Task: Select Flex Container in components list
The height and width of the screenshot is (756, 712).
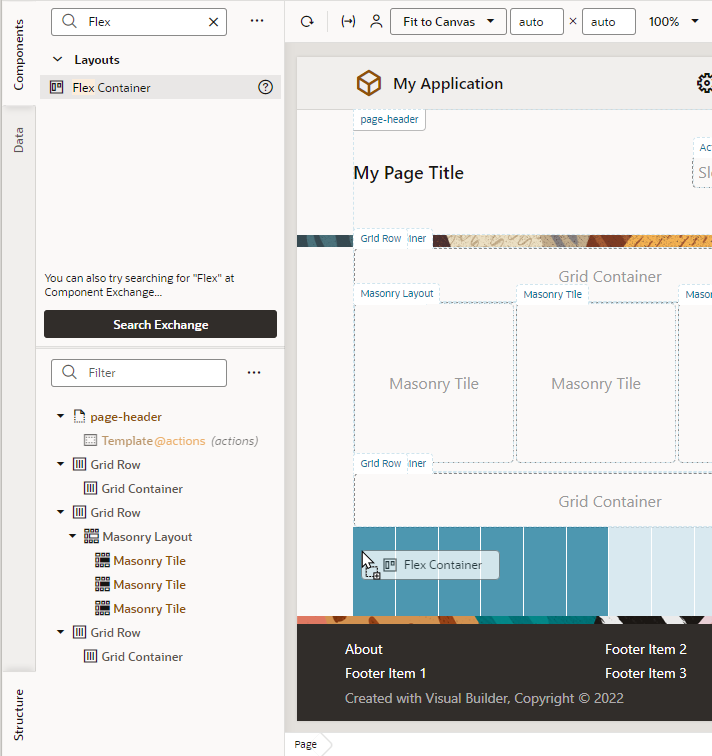Action: 161,87
